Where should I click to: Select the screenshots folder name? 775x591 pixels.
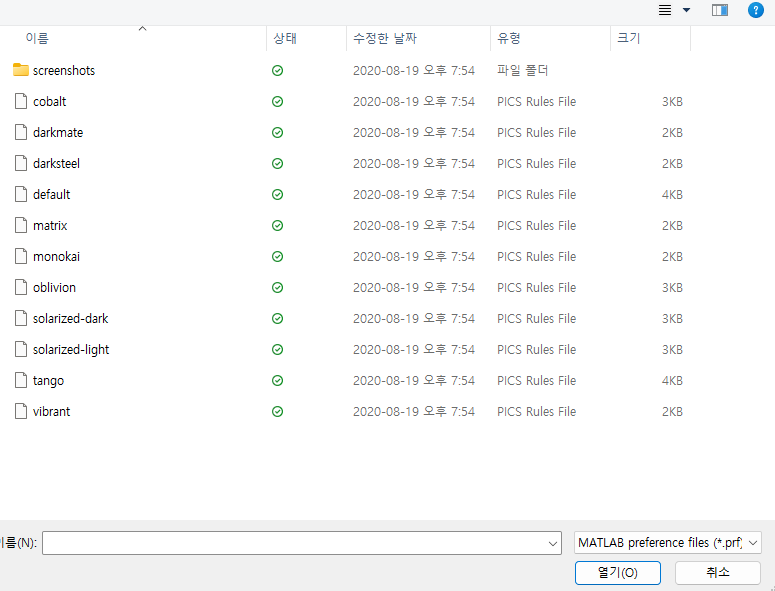64,70
